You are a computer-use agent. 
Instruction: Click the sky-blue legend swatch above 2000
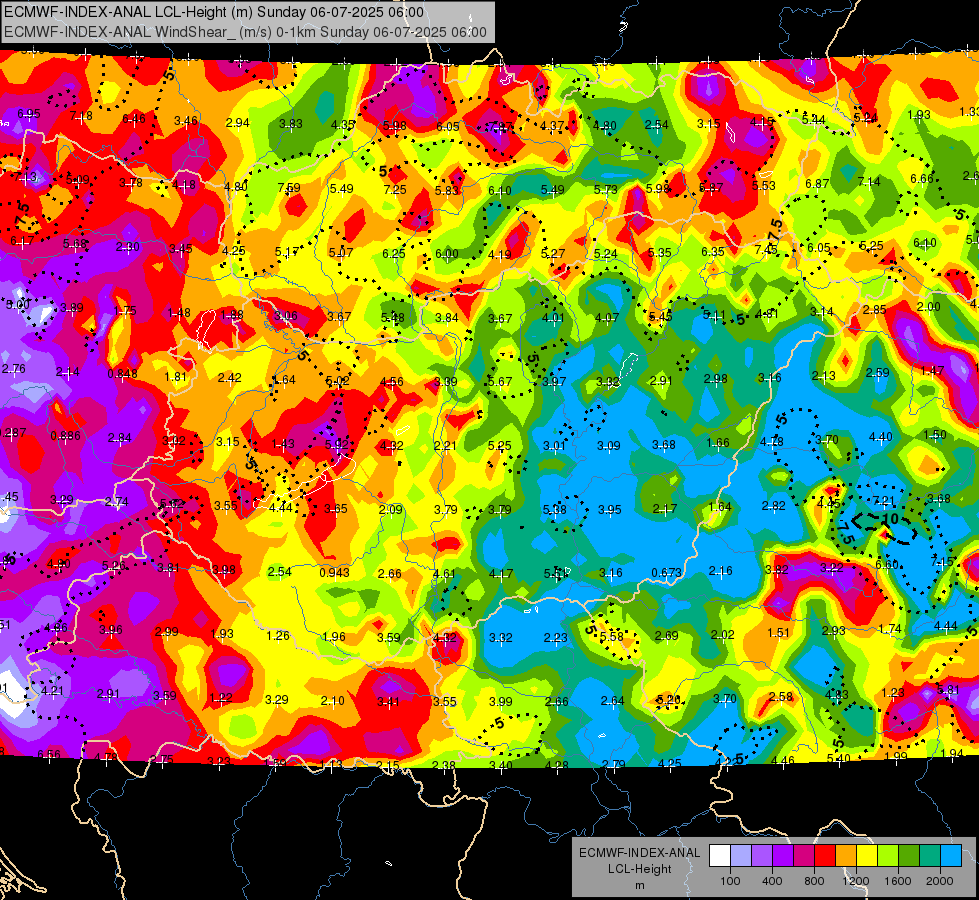pyautogui.click(x=951, y=856)
